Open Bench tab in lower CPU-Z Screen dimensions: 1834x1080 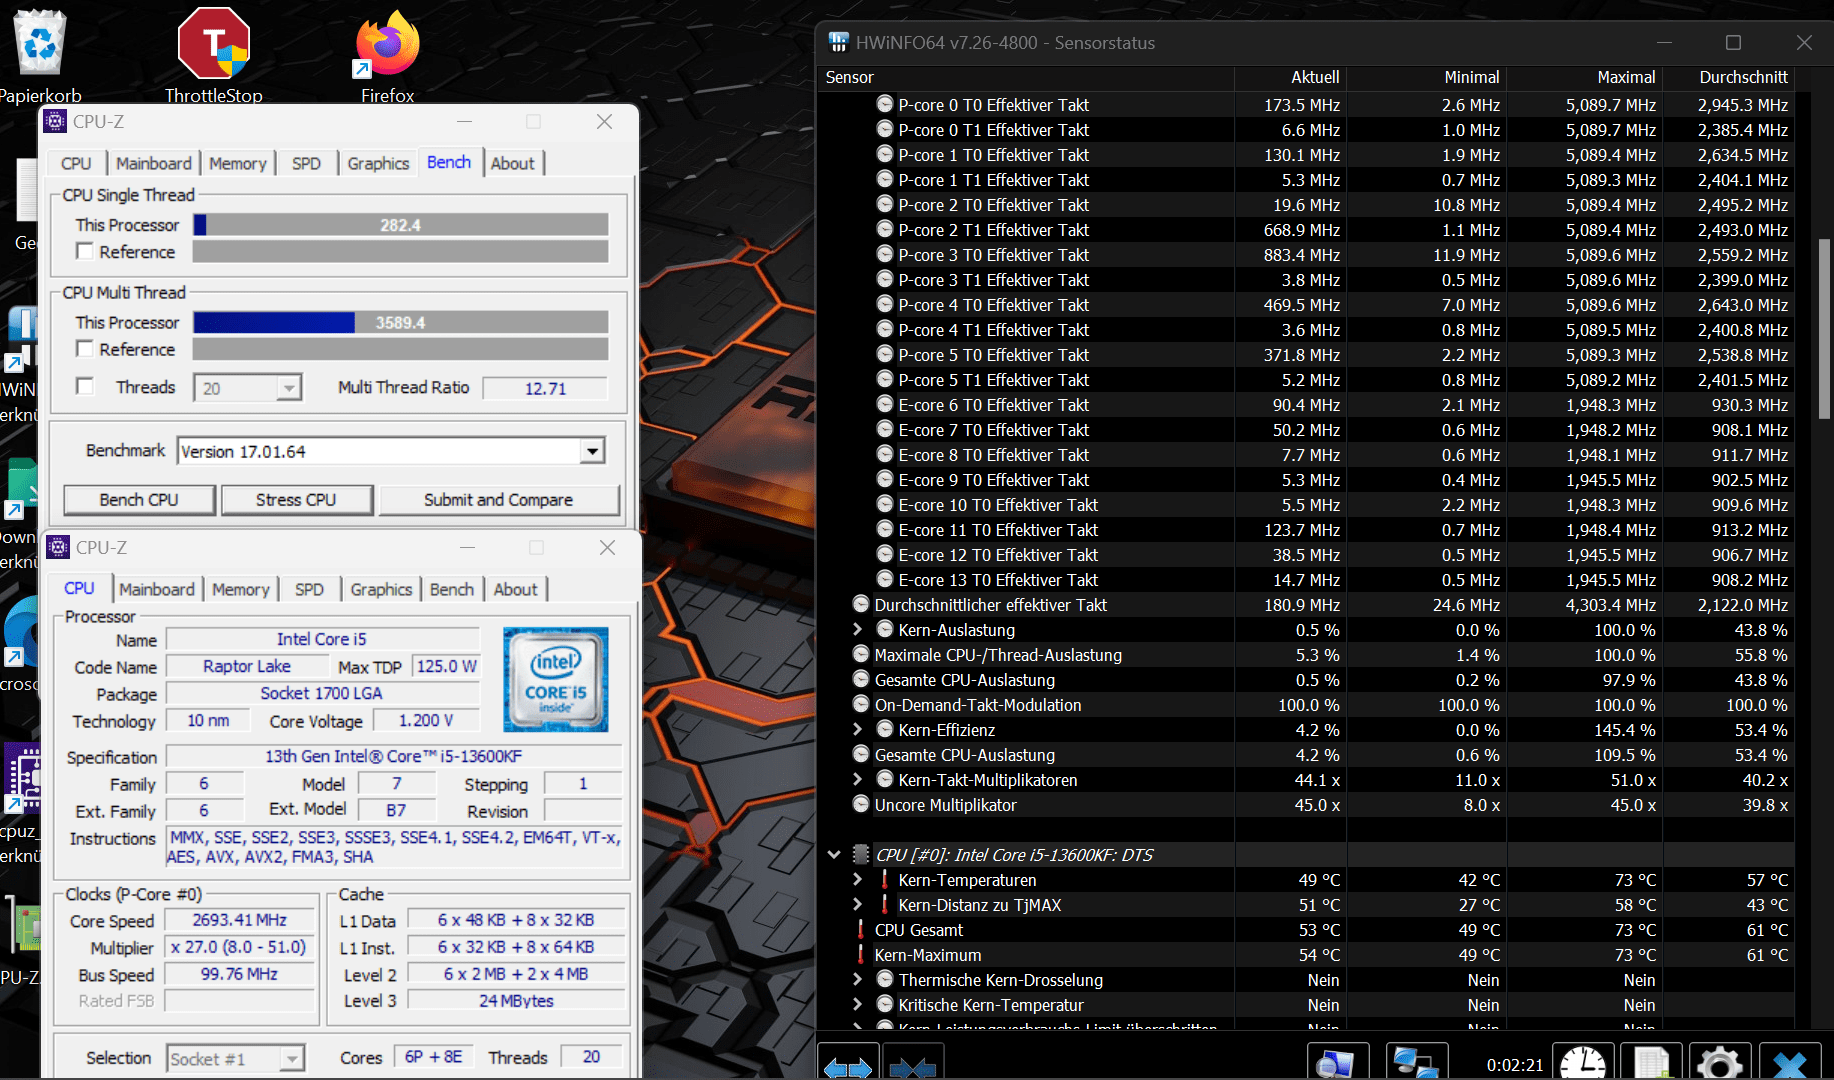[x=452, y=589]
